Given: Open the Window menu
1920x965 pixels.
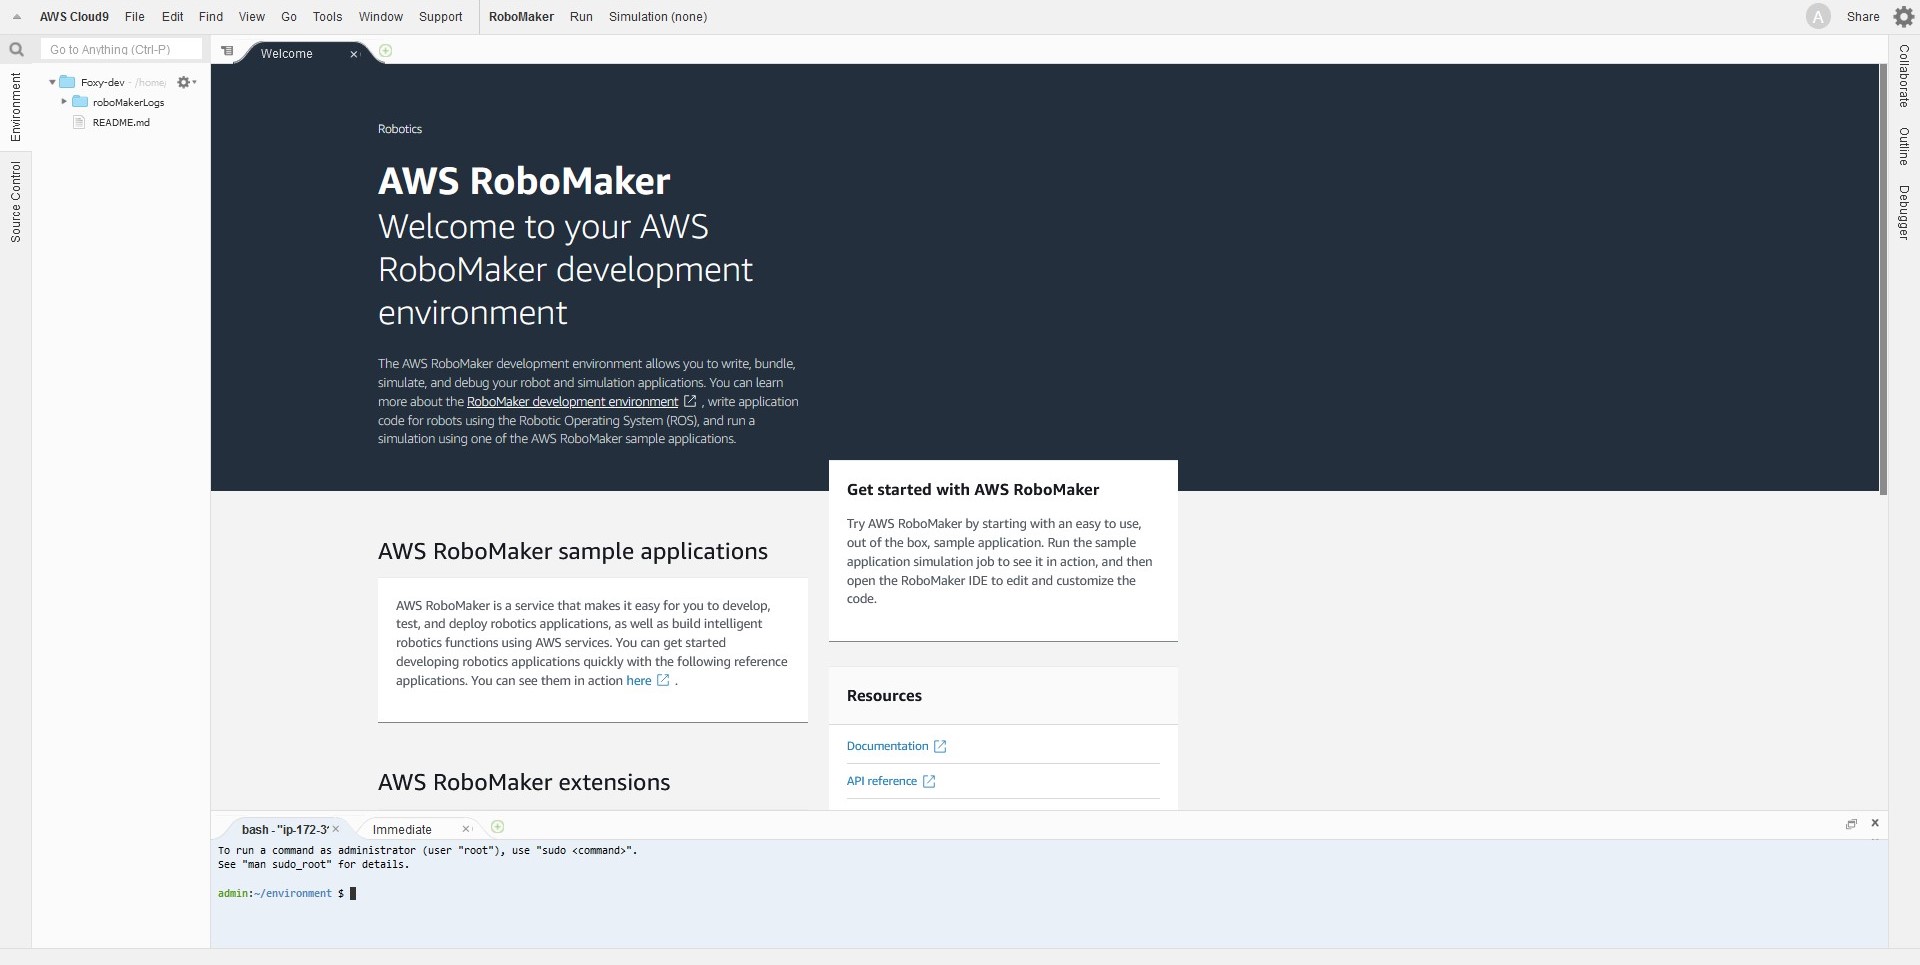Looking at the screenshot, I should [x=381, y=17].
